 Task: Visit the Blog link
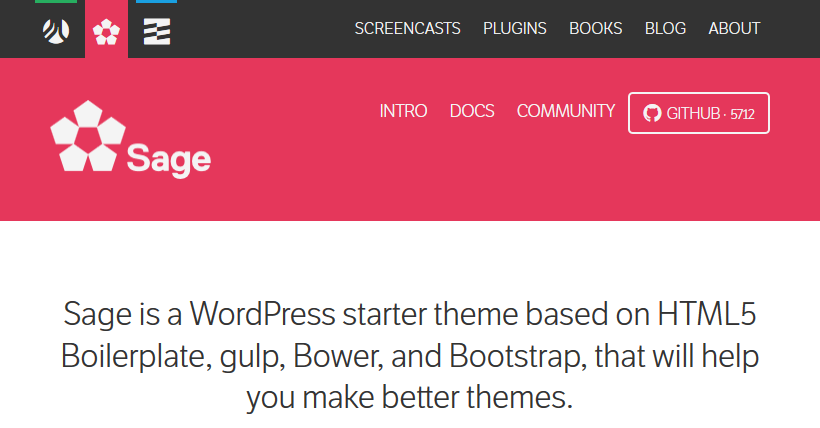[x=665, y=28]
